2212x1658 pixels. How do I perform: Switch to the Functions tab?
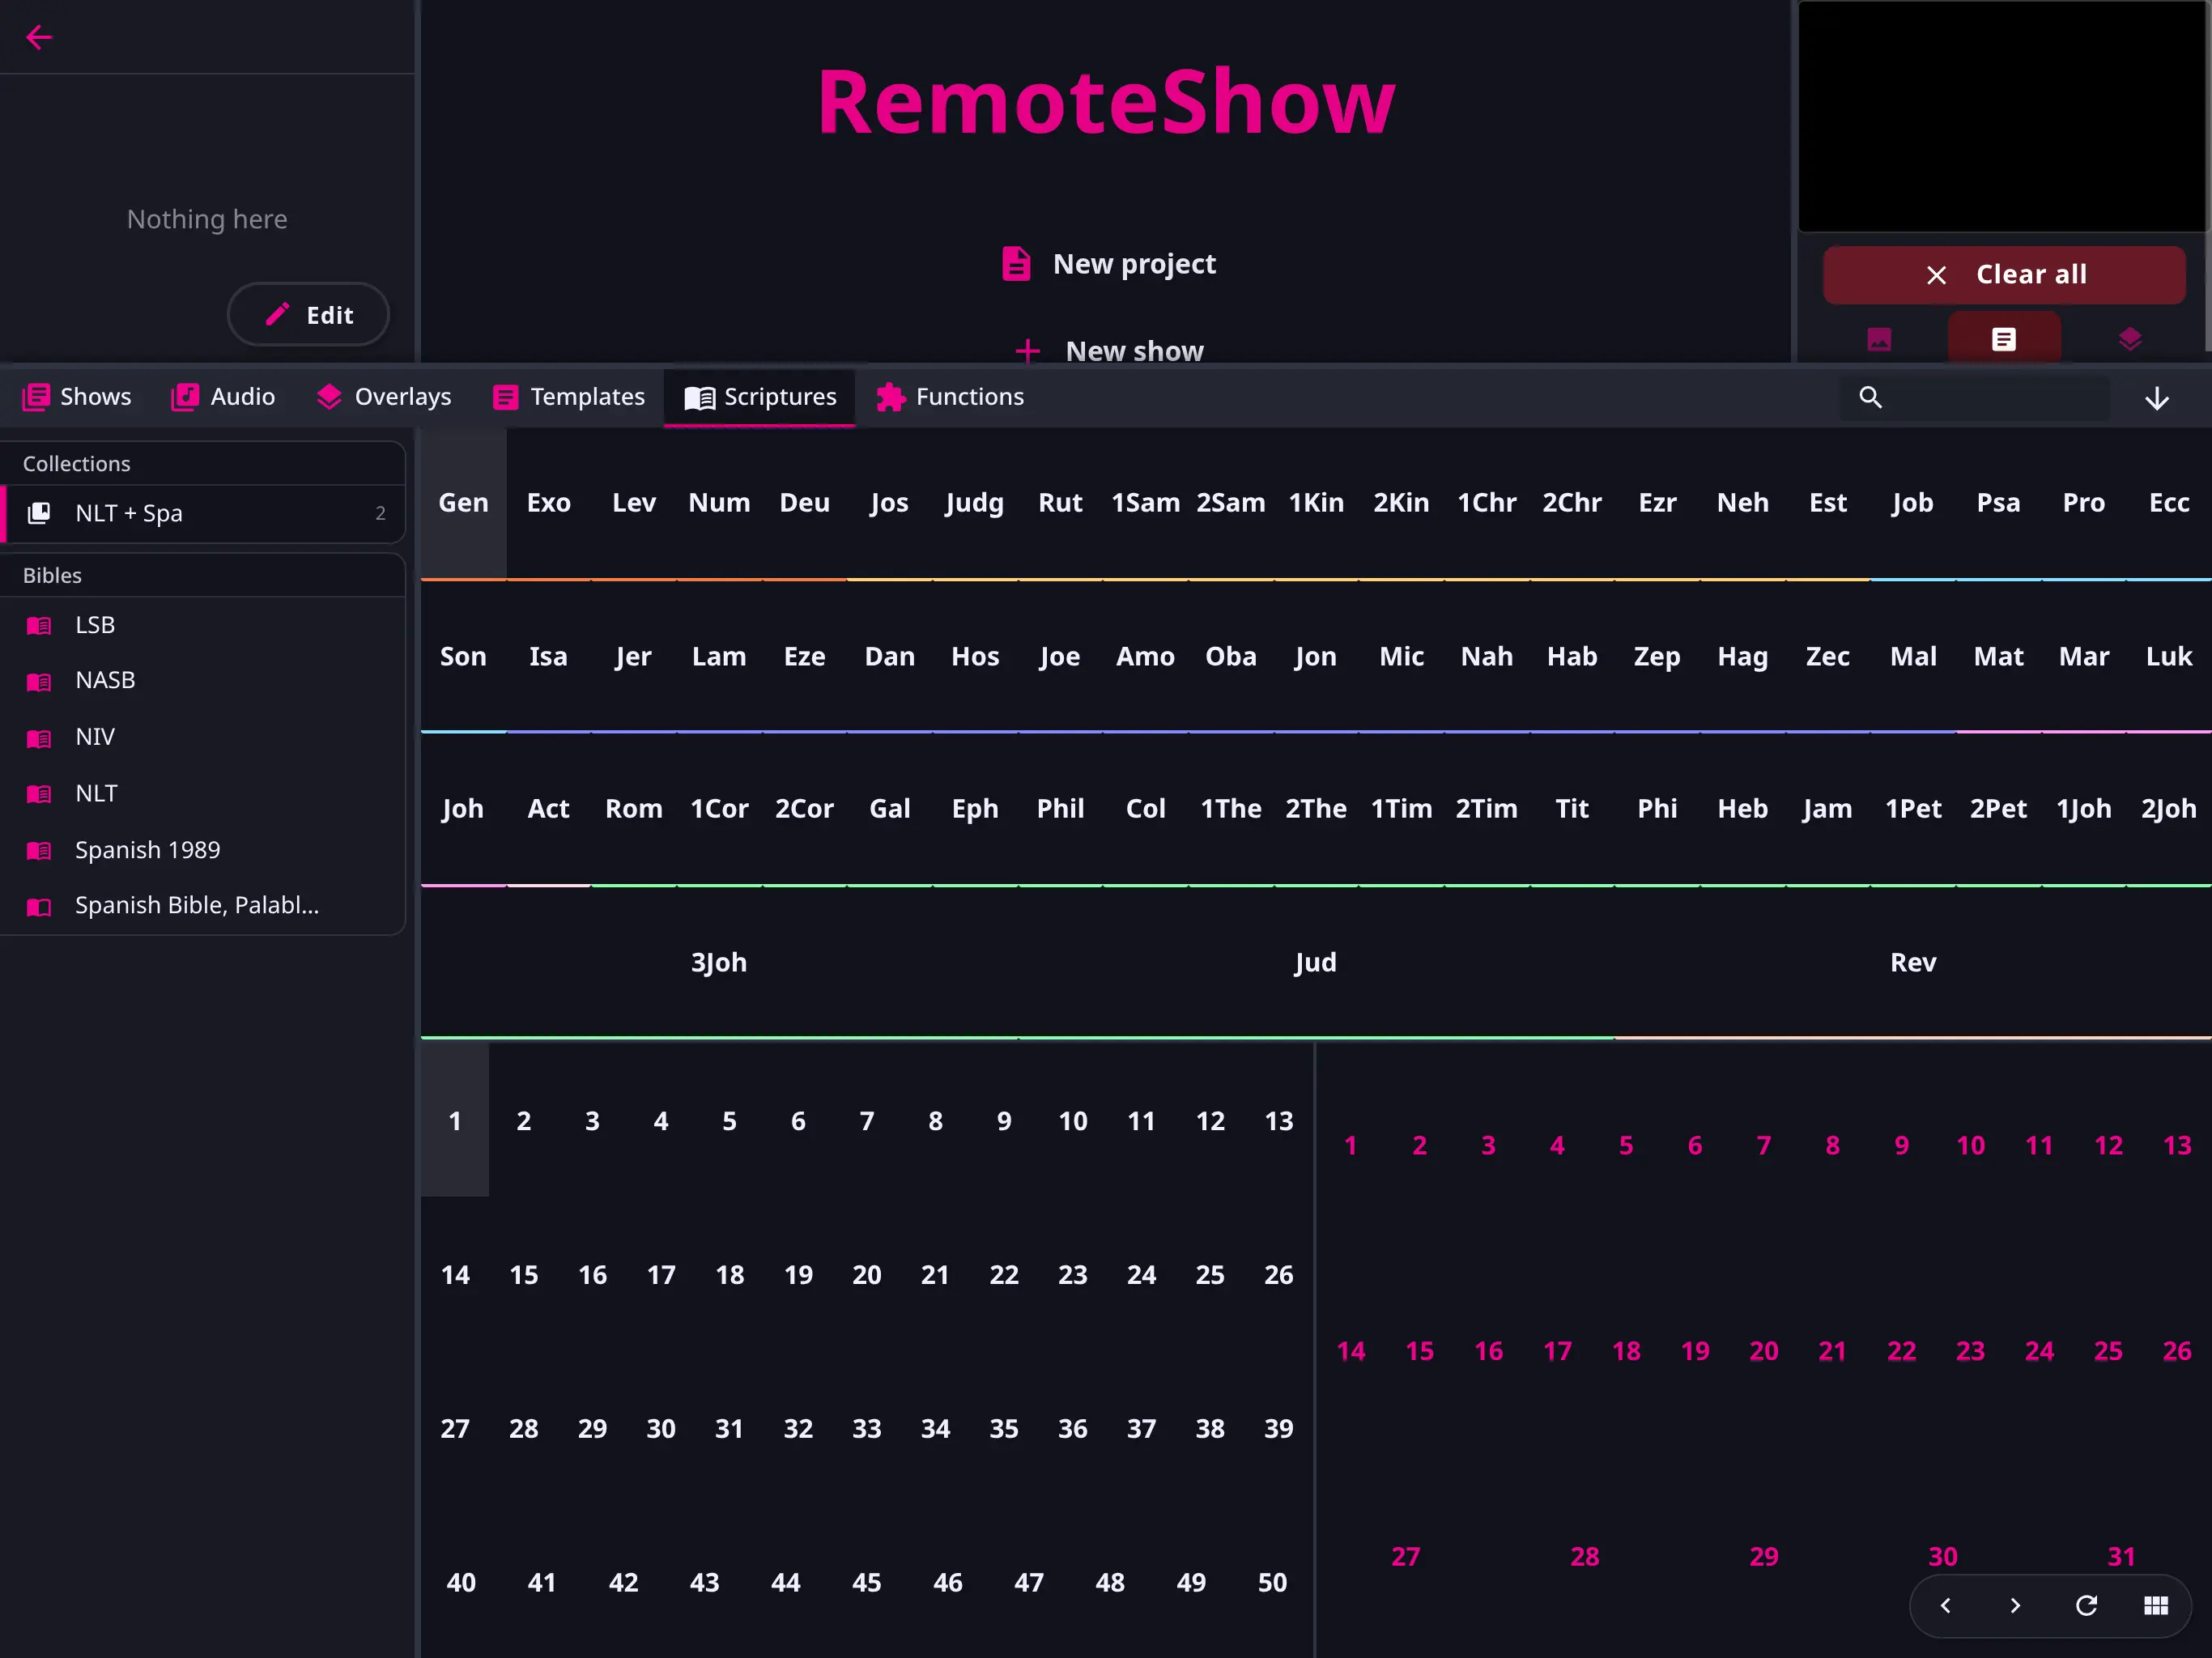coord(949,396)
